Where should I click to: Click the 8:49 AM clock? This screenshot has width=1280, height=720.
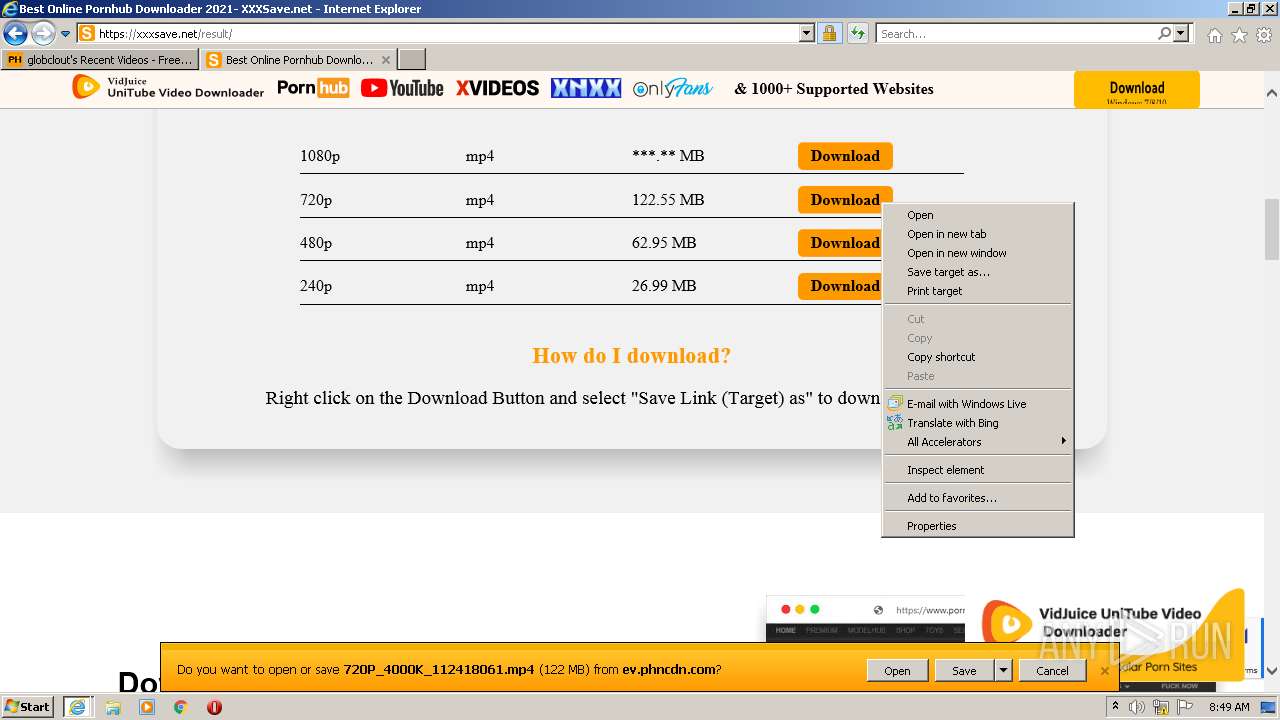pyautogui.click(x=1229, y=707)
